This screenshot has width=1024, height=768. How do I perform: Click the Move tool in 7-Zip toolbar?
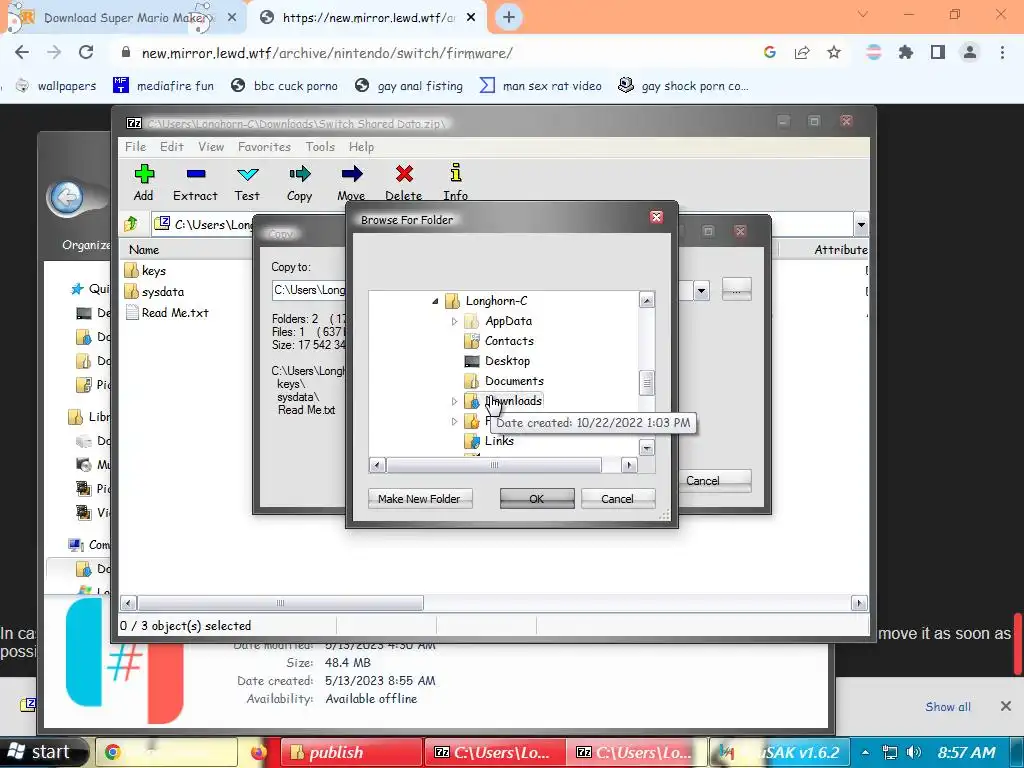(351, 183)
